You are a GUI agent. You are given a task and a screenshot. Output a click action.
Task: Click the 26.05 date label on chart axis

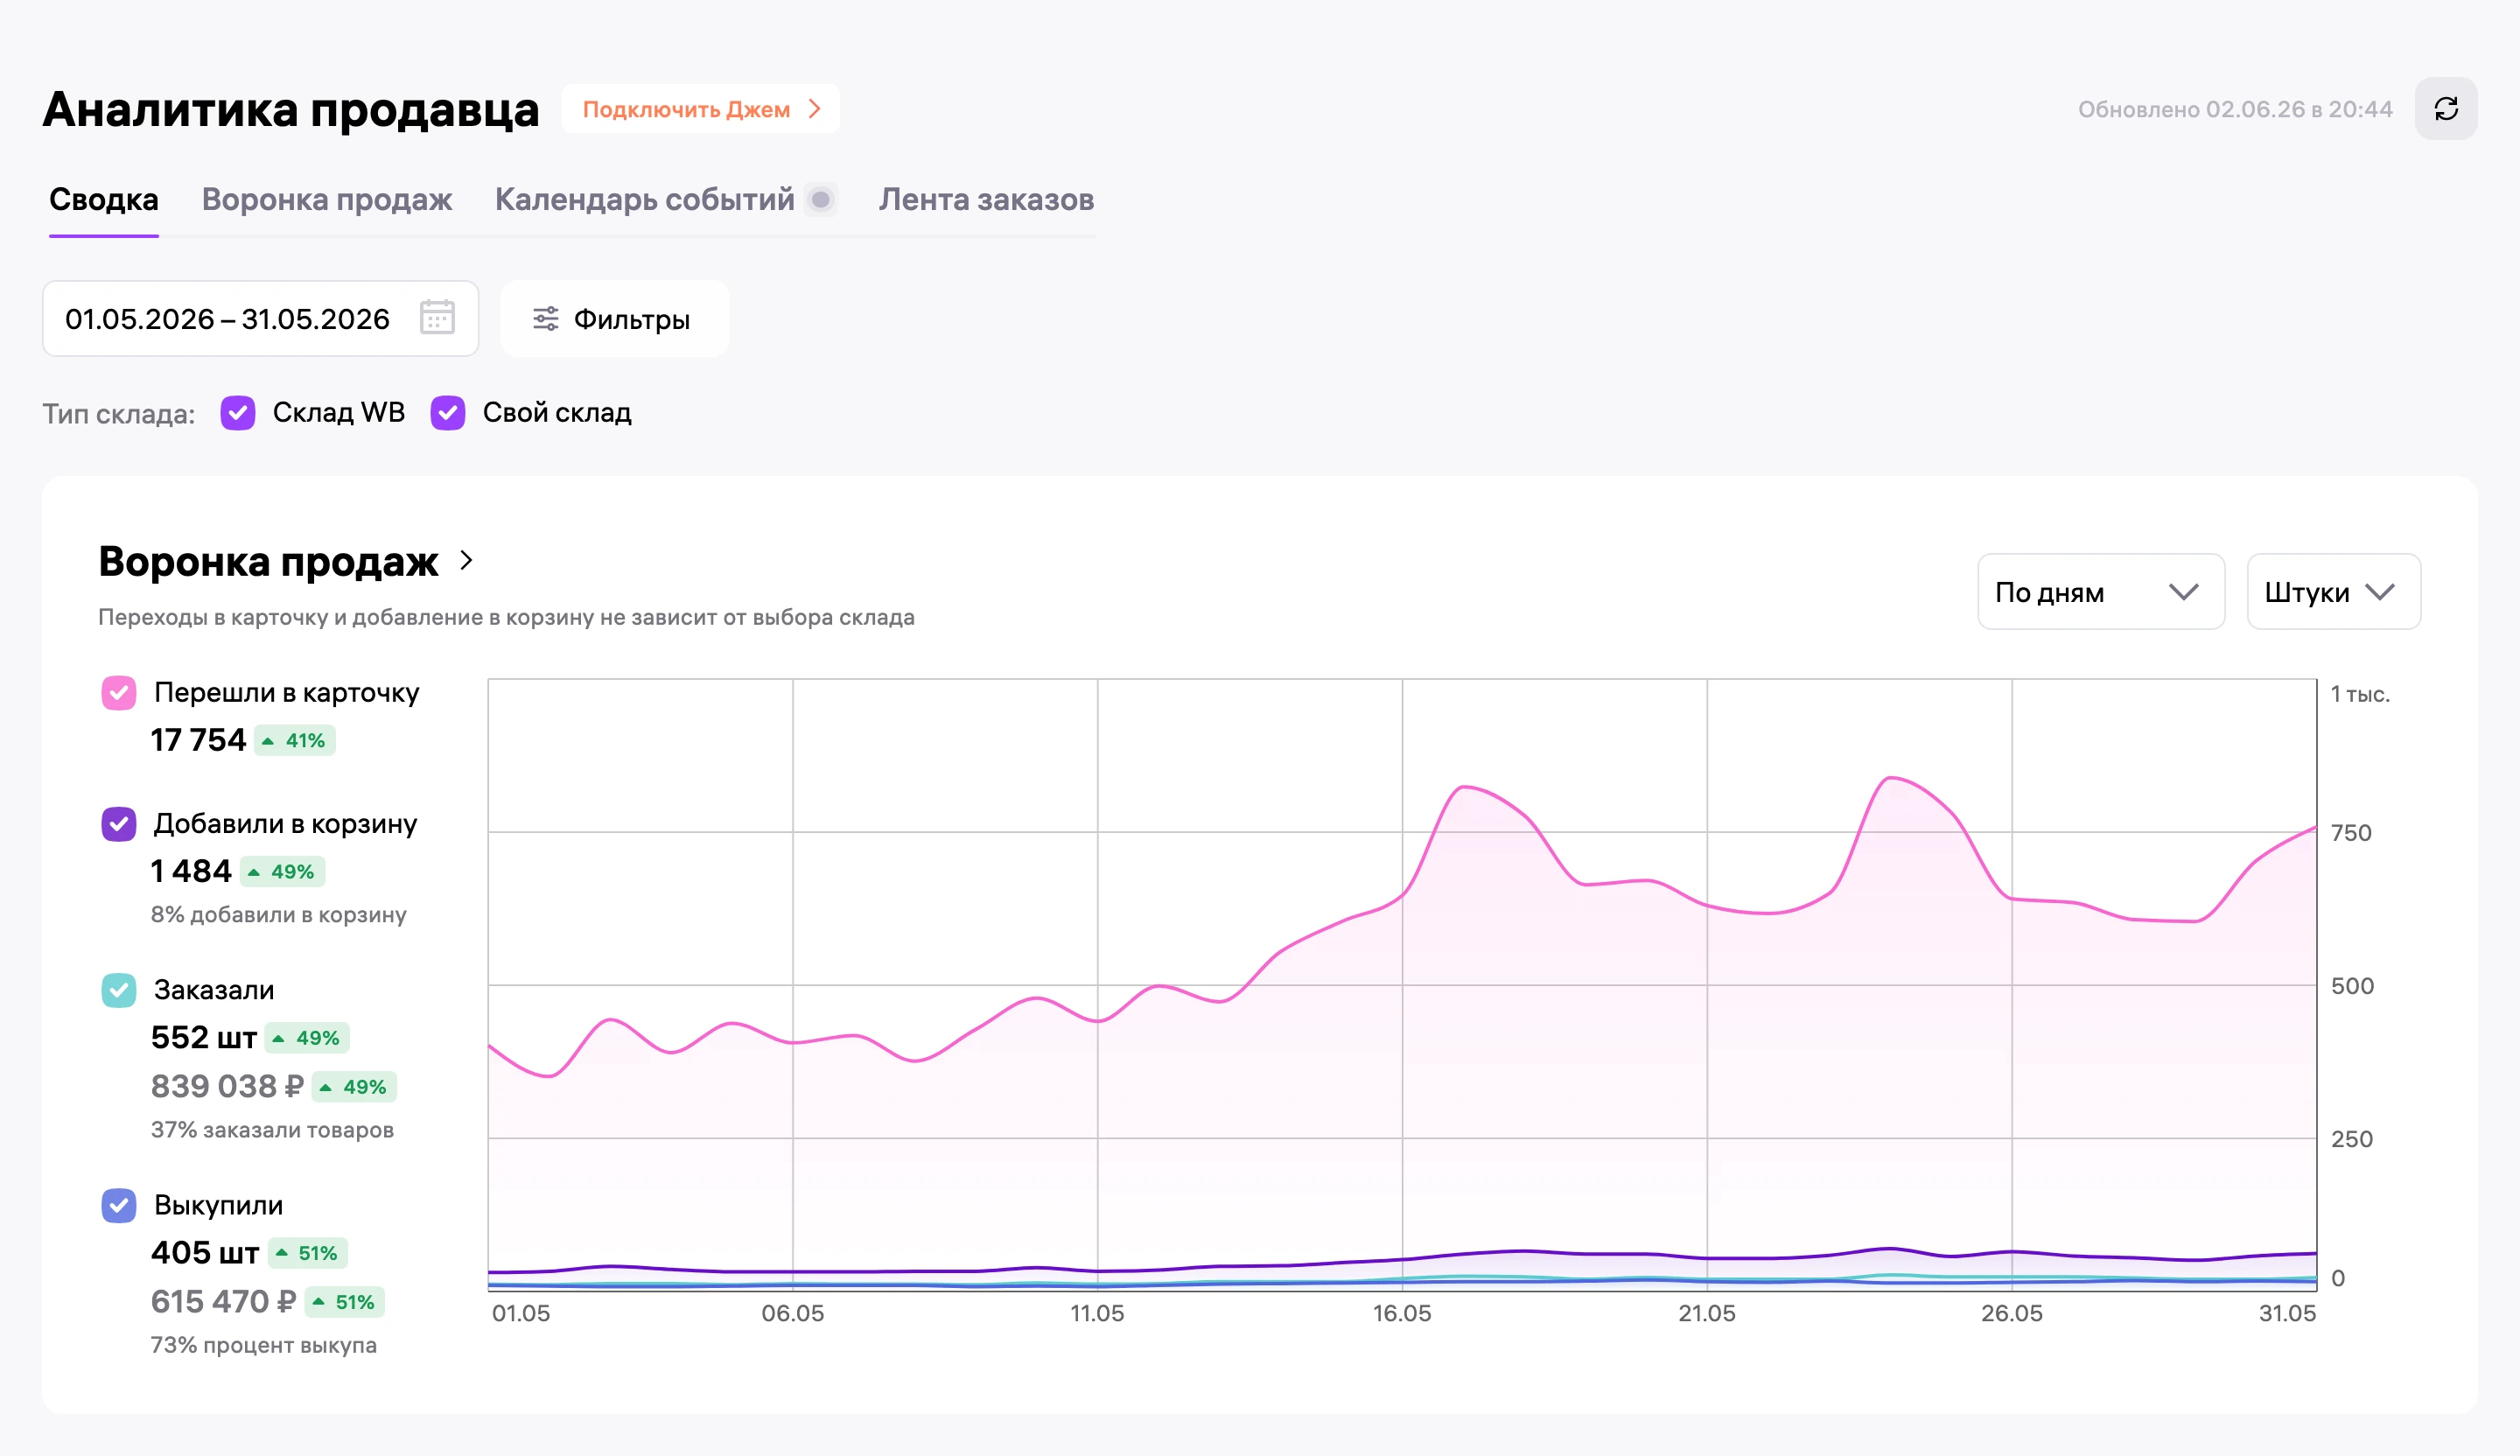coord(2012,1314)
